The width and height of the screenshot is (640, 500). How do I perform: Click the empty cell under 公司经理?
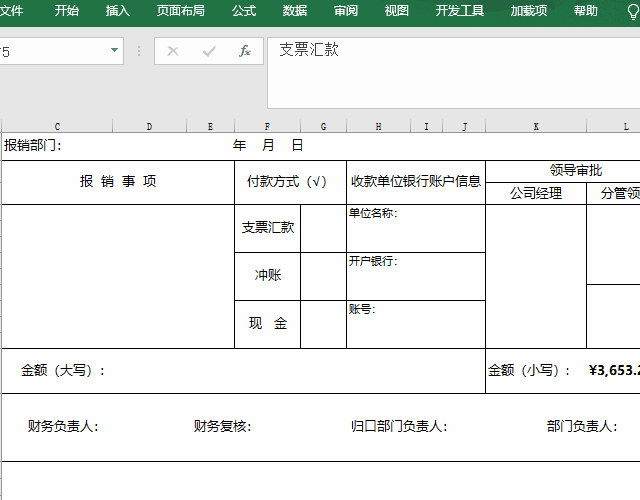[536, 276]
